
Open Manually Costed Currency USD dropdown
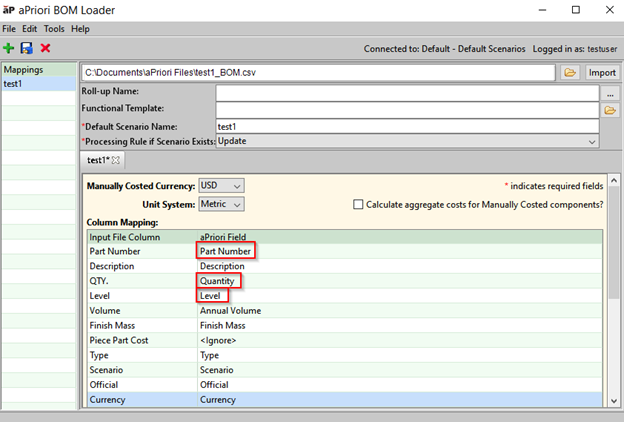click(221, 186)
